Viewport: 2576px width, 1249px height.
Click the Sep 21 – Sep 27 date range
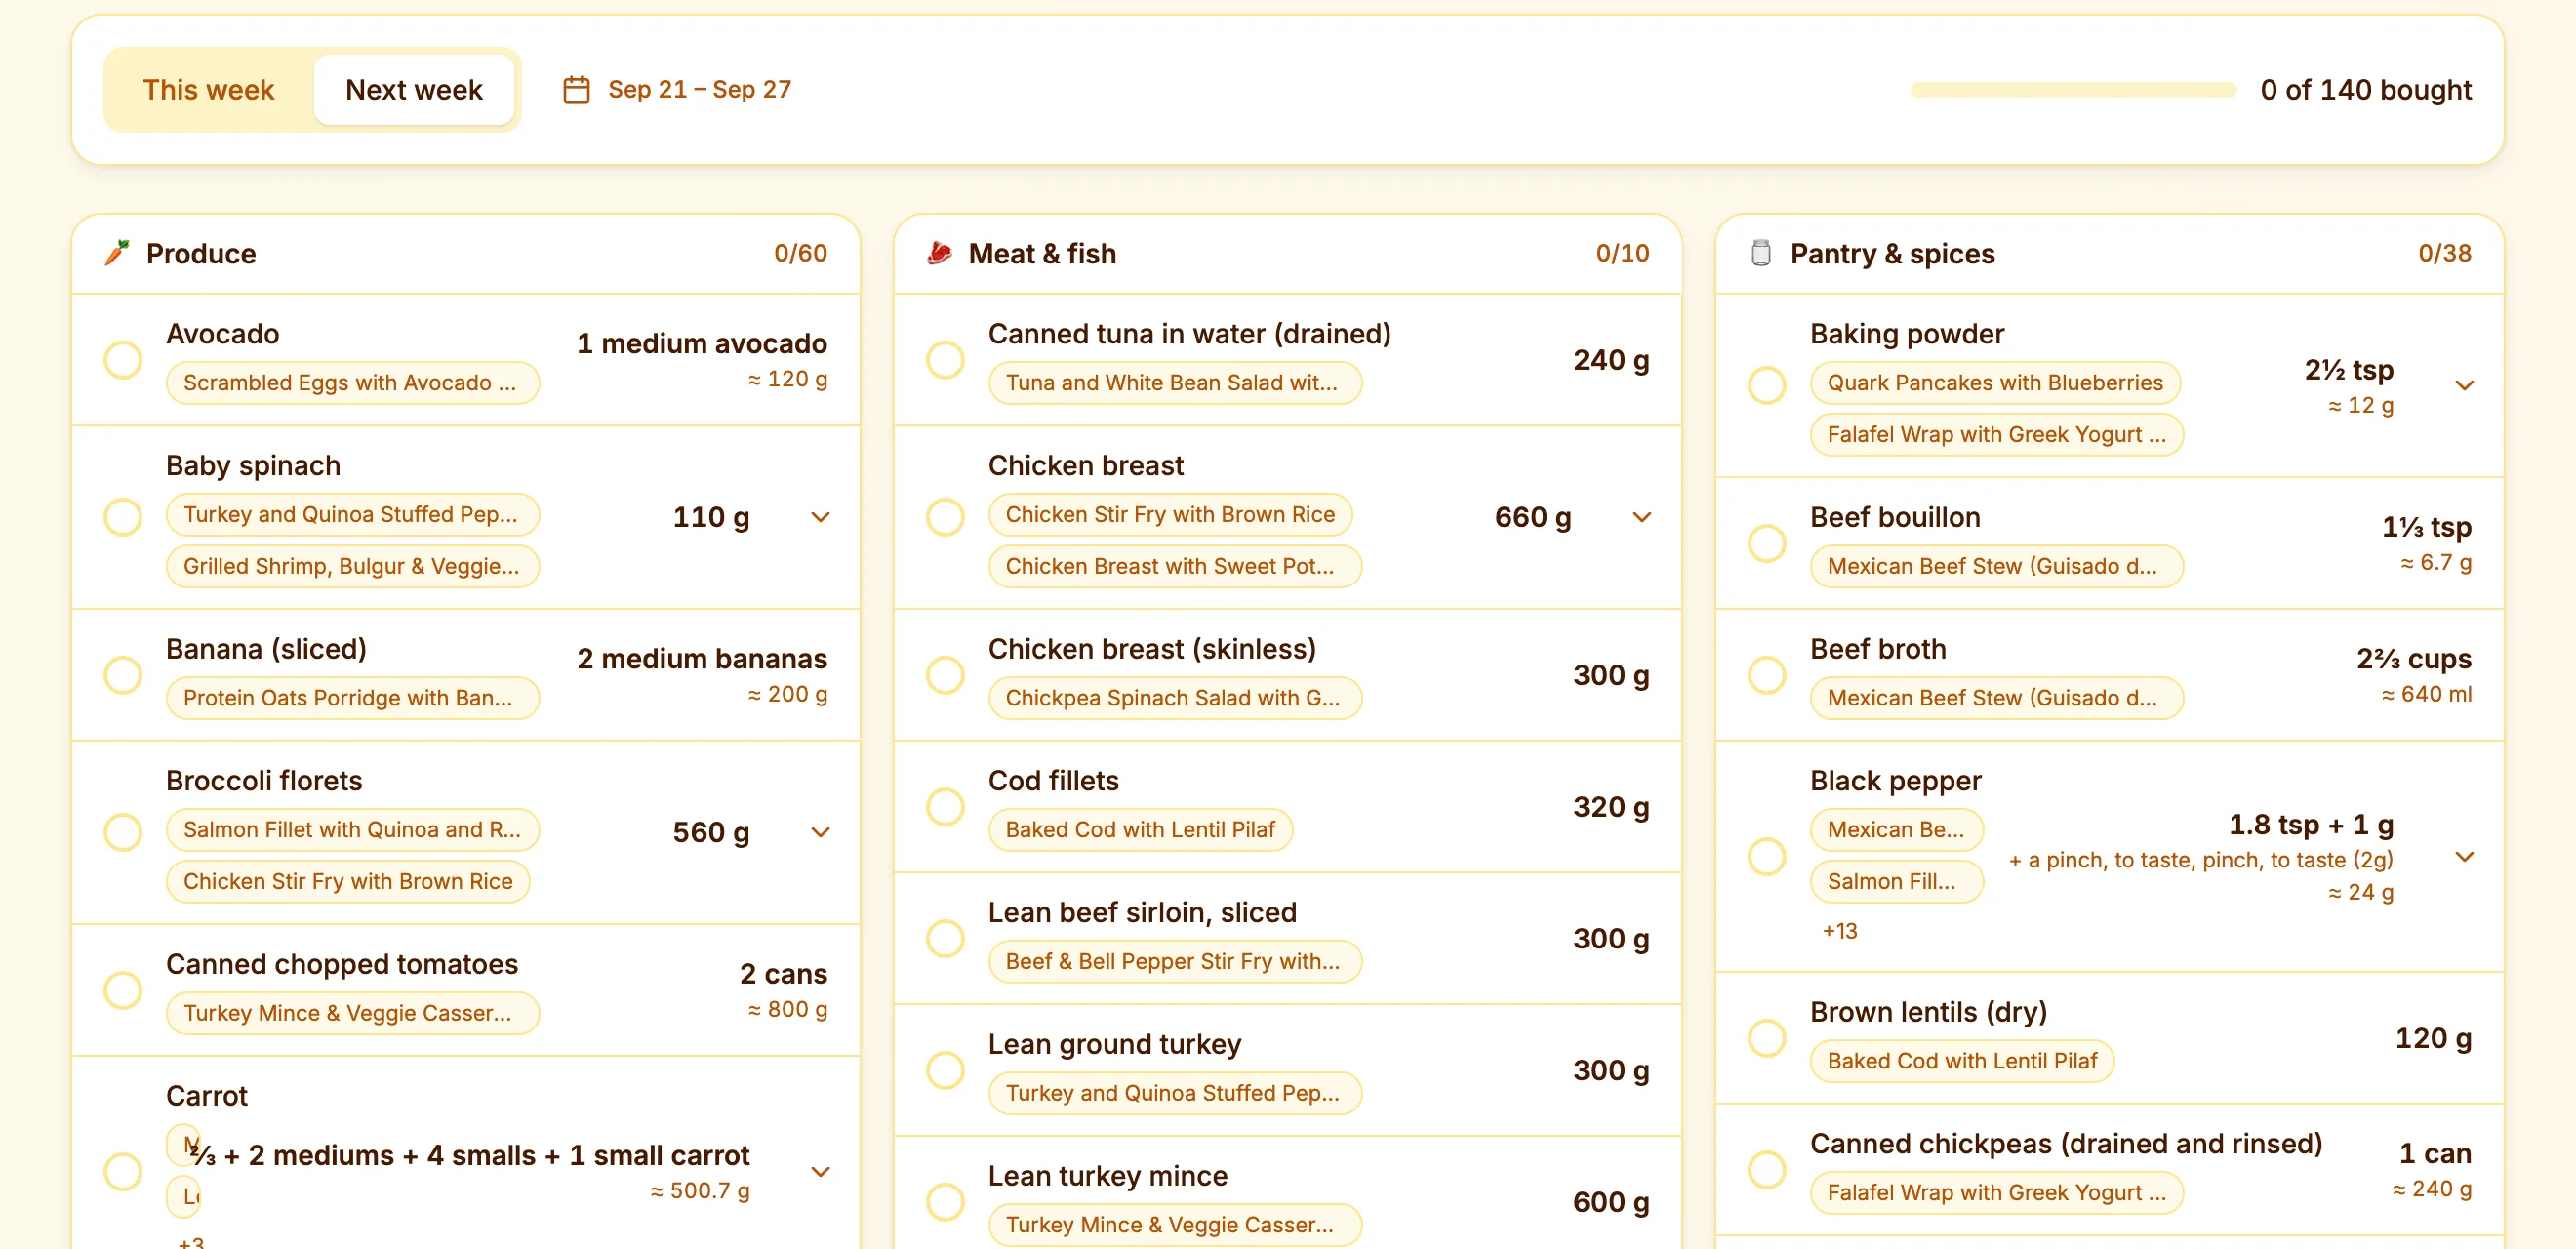tap(699, 90)
